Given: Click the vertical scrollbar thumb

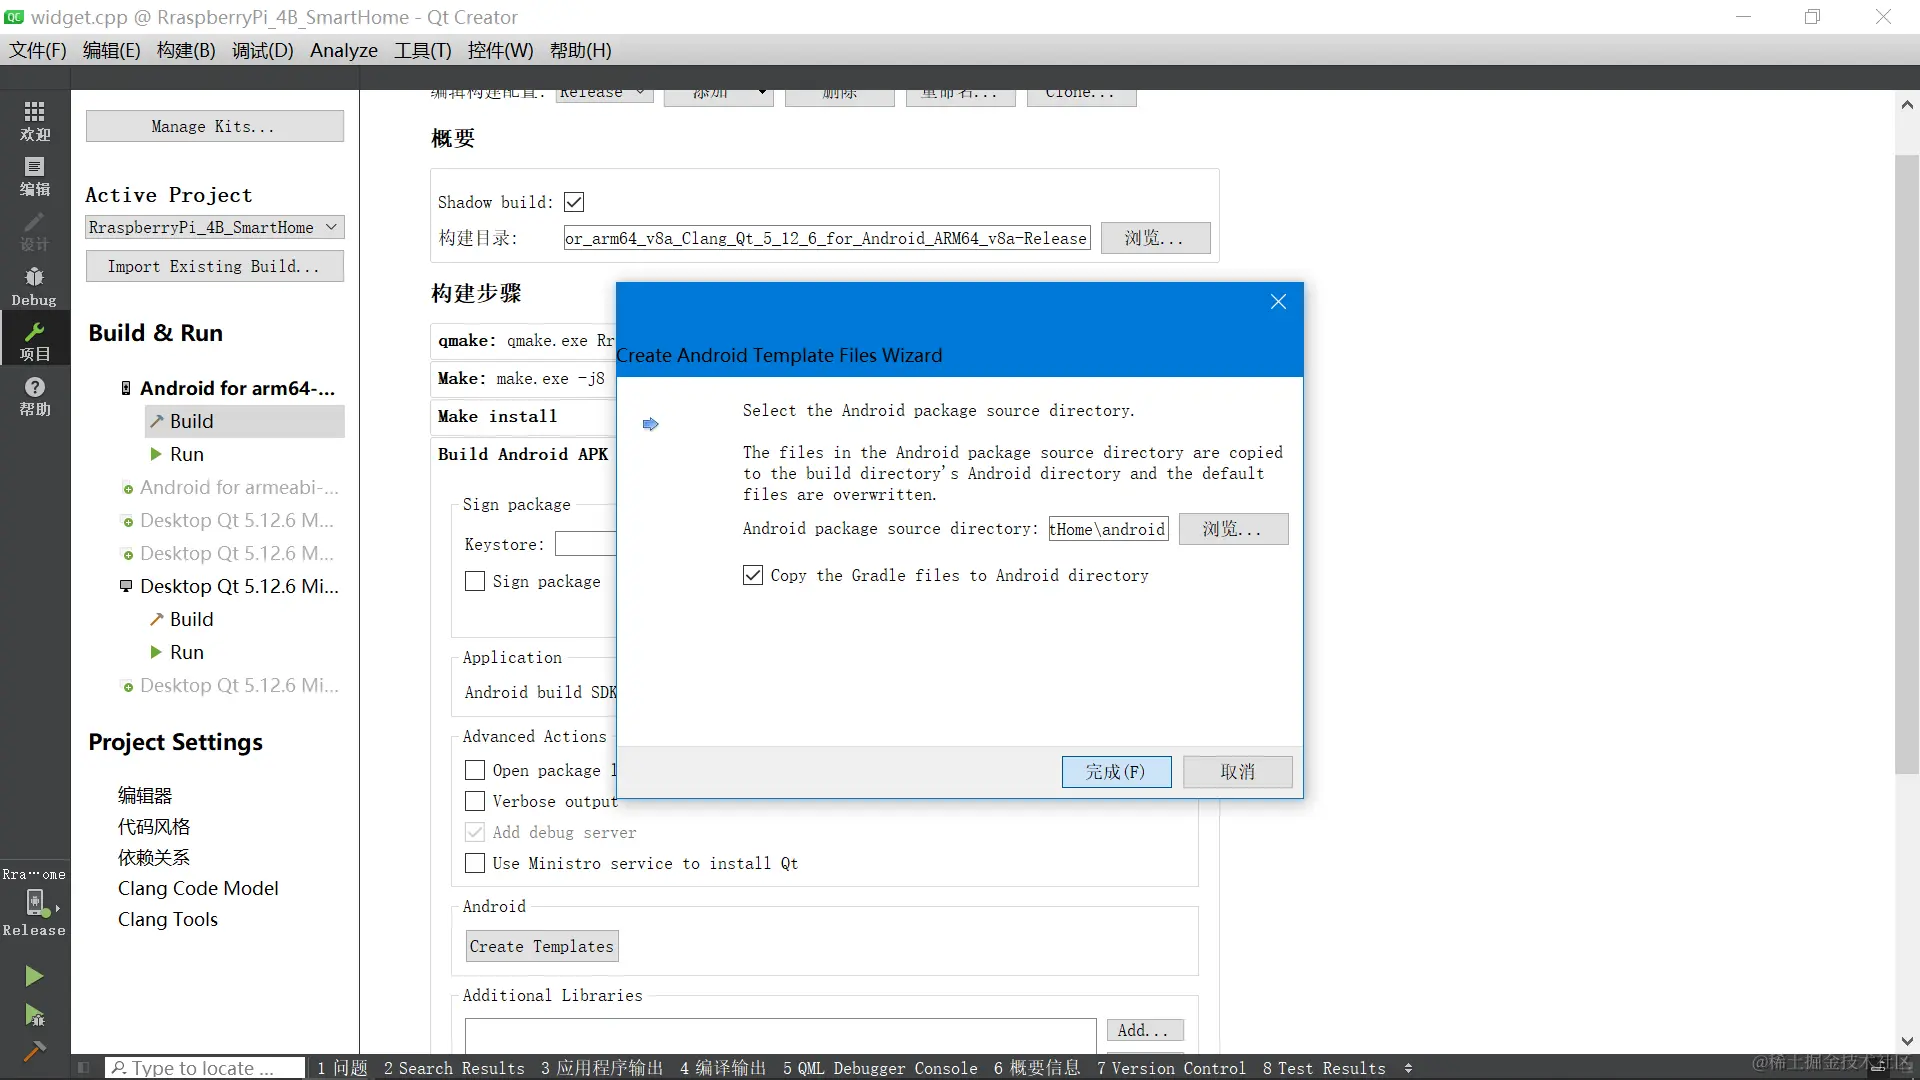Looking at the screenshot, I should coord(1907,465).
